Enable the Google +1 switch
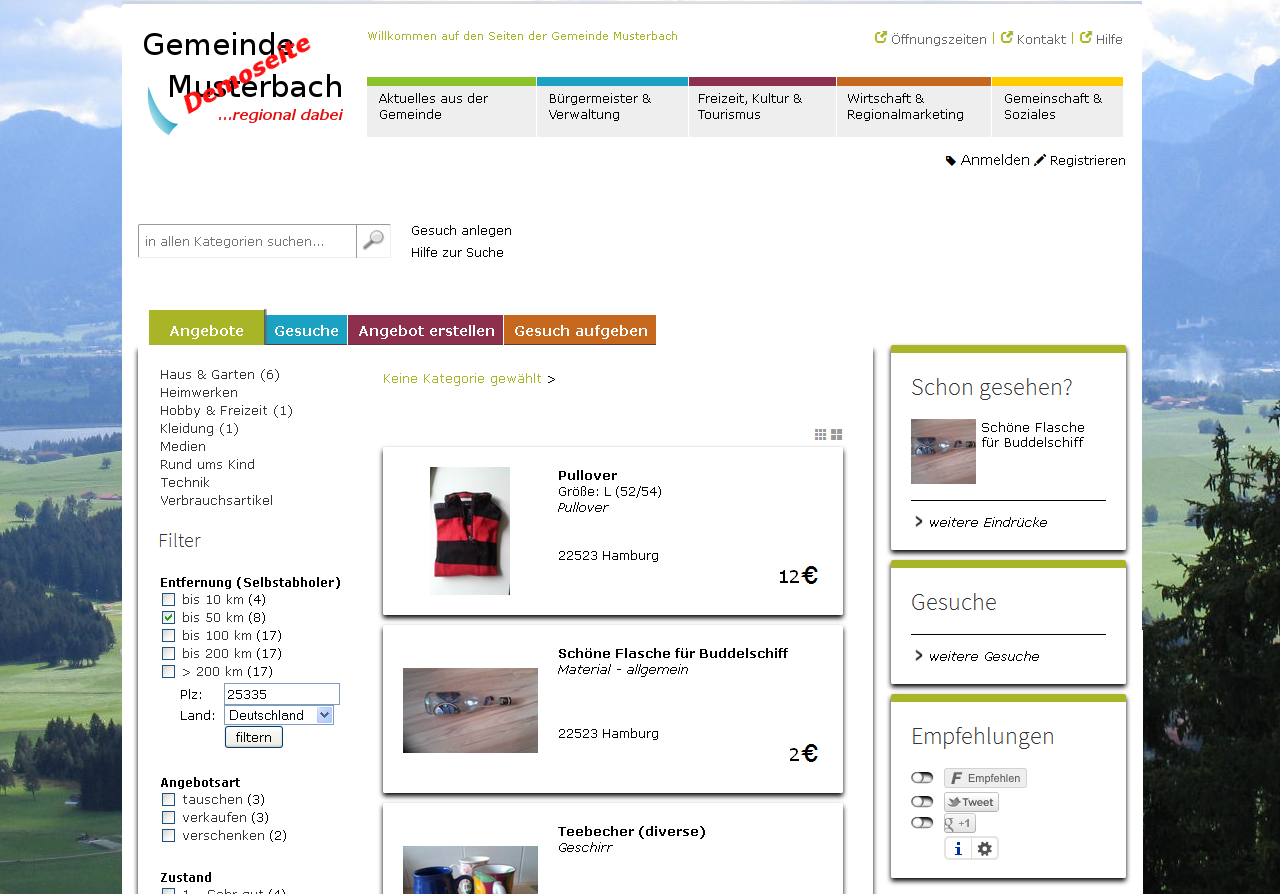Screen dimensions: 1280x894 point(922,823)
